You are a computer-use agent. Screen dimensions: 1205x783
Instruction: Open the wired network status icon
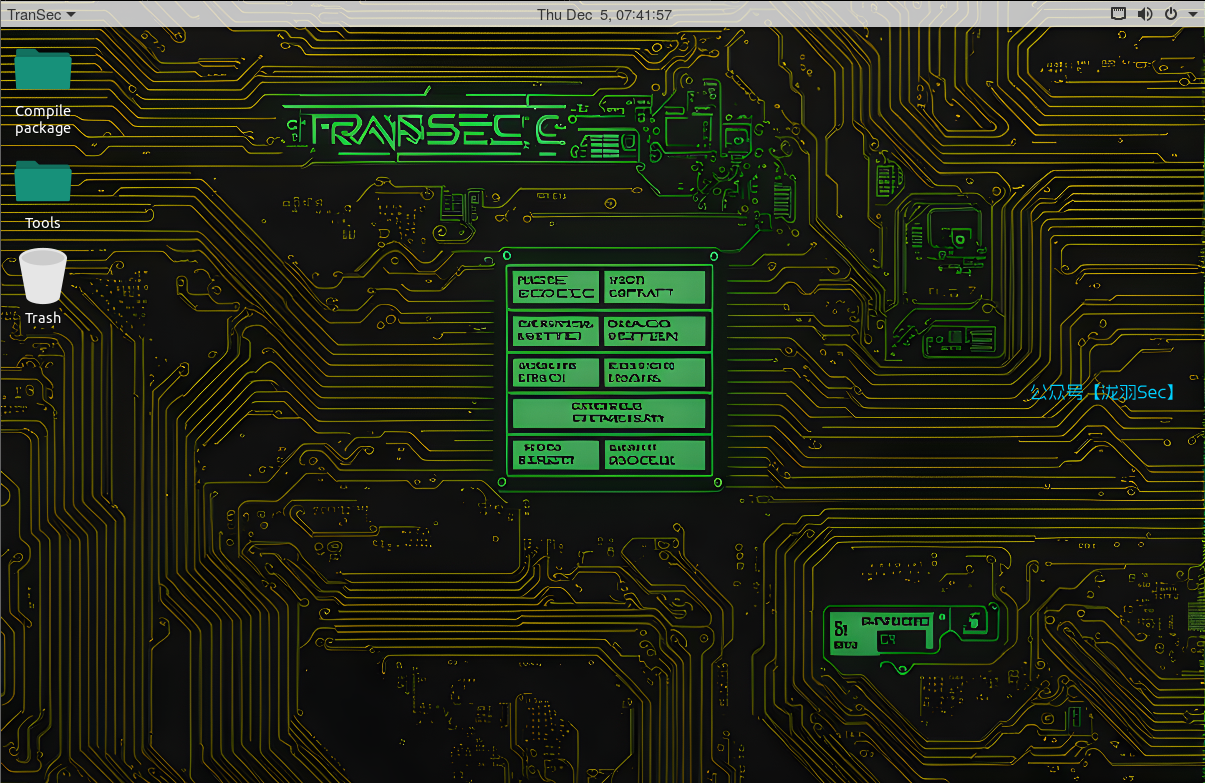(x=1119, y=14)
